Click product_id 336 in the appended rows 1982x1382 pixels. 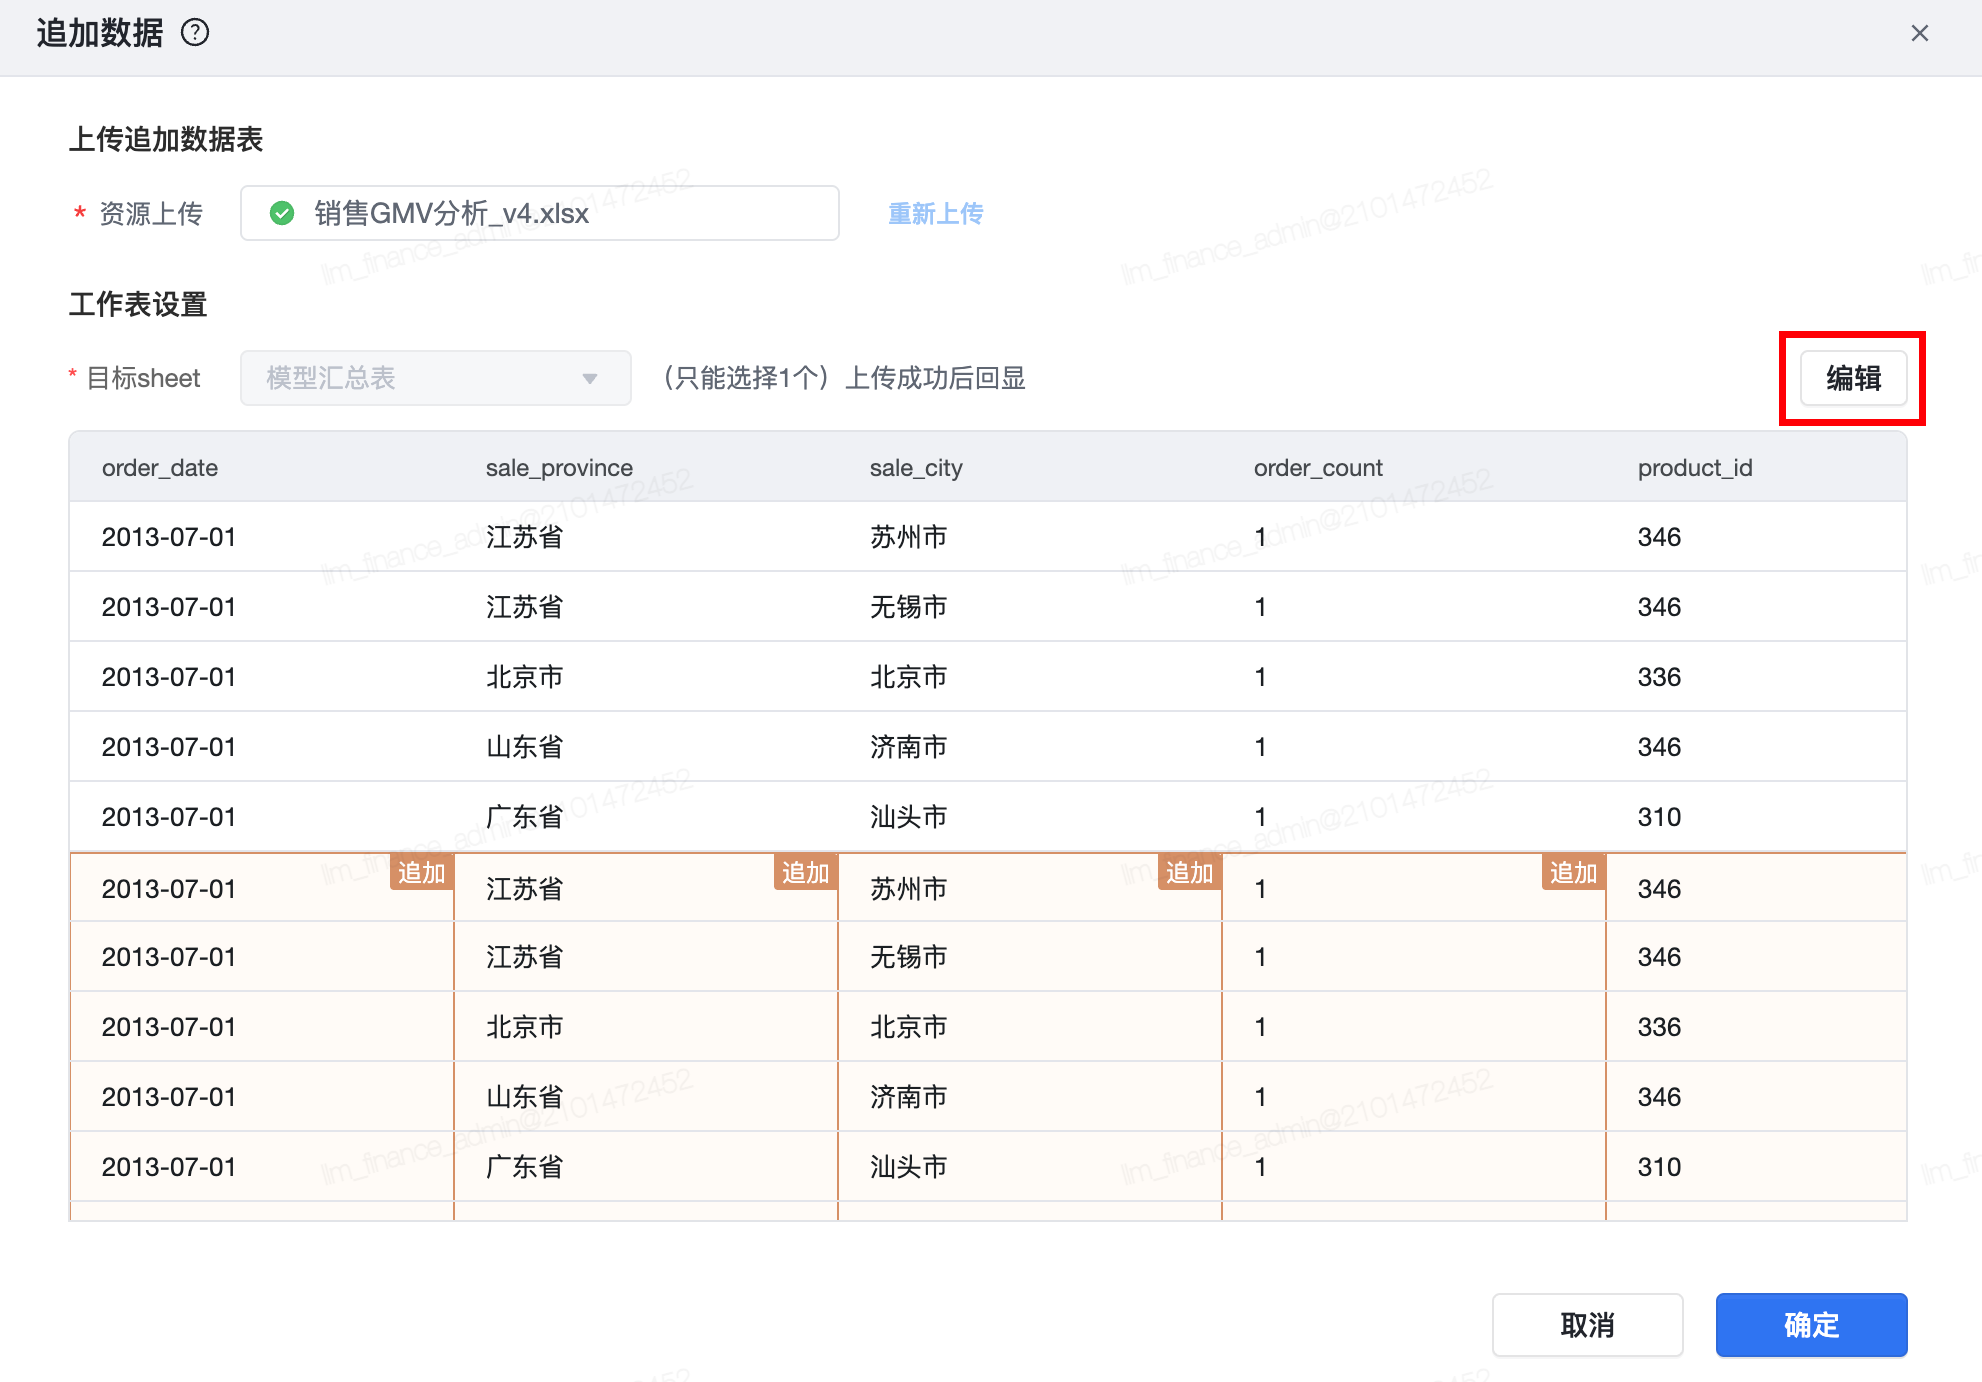coord(1659,1027)
